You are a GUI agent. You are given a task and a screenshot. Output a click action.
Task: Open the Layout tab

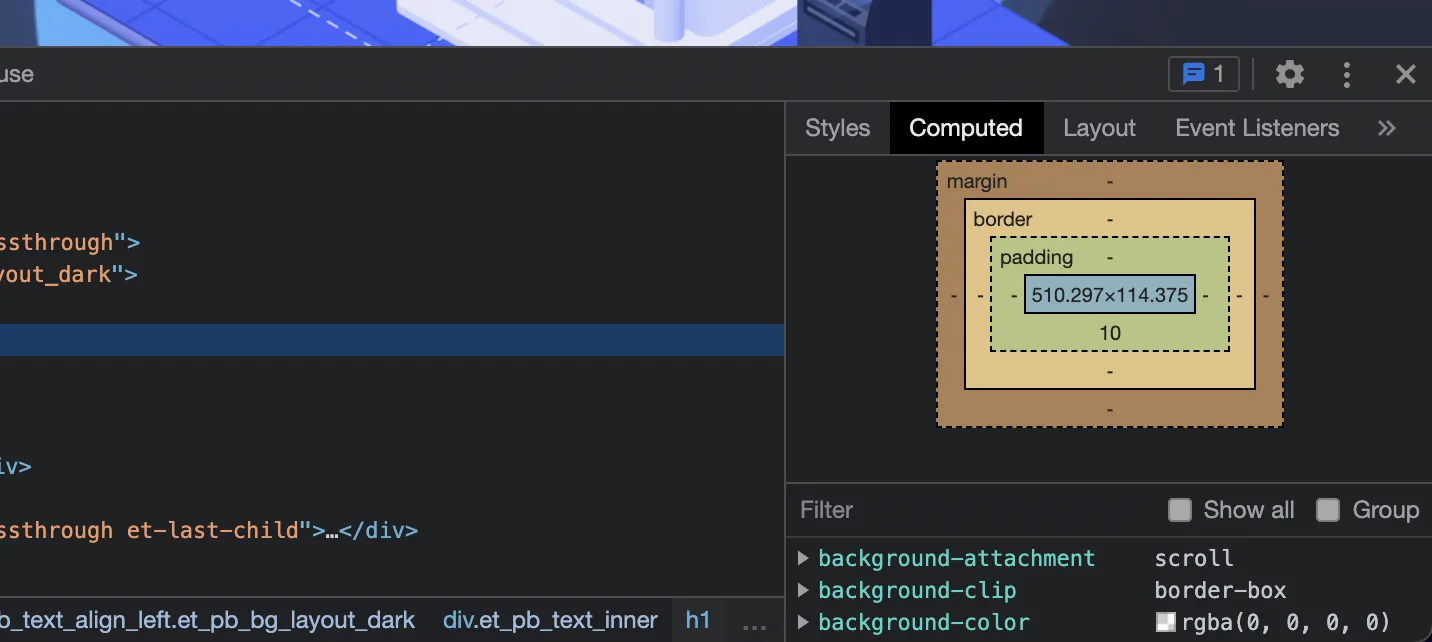1099,128
